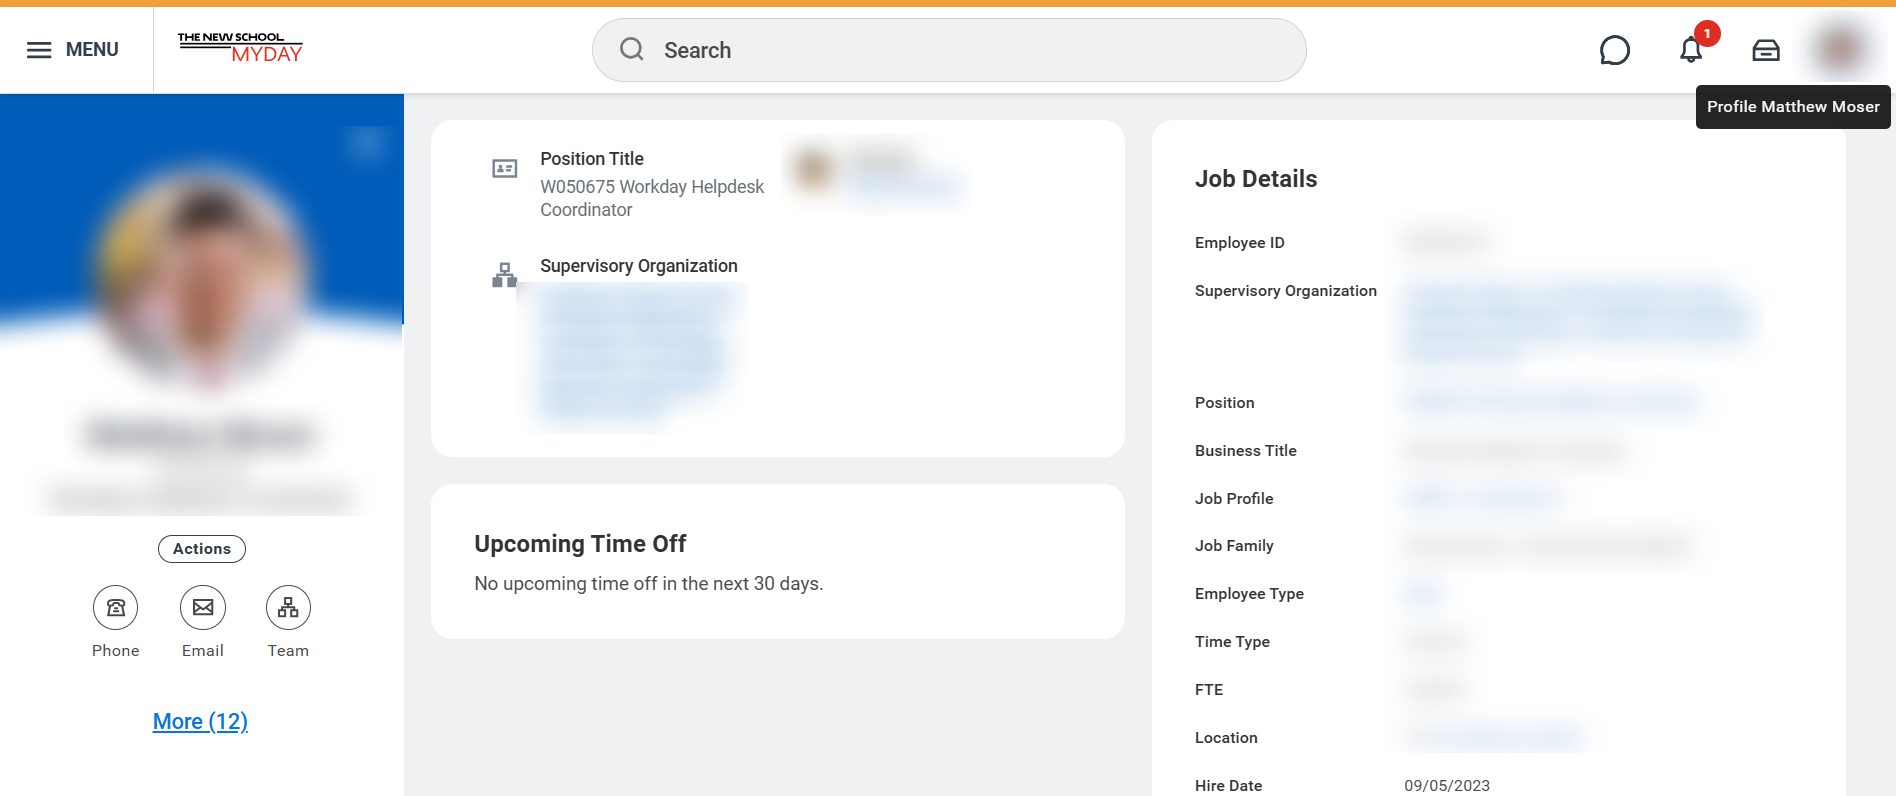Click the Position Title card icon
This screenshot has width=1896, height=796.
[x=505, y=169]
